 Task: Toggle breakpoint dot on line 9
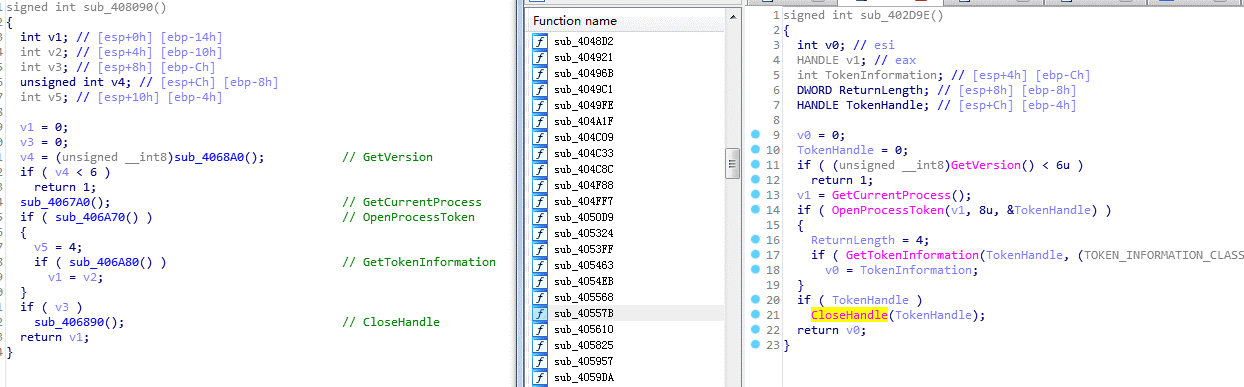[x=756, y=134]
